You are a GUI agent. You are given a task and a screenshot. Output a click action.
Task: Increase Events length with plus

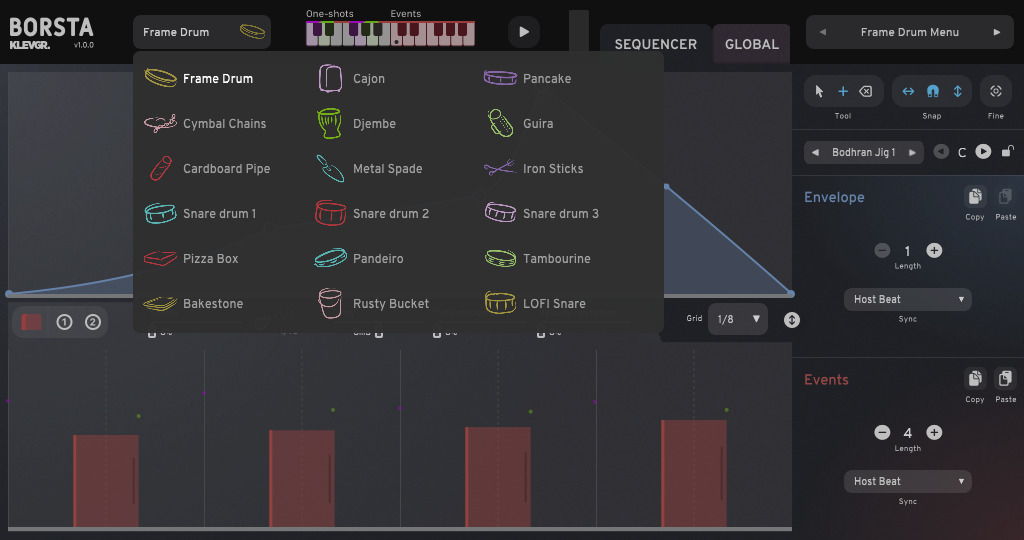point(934,432)
